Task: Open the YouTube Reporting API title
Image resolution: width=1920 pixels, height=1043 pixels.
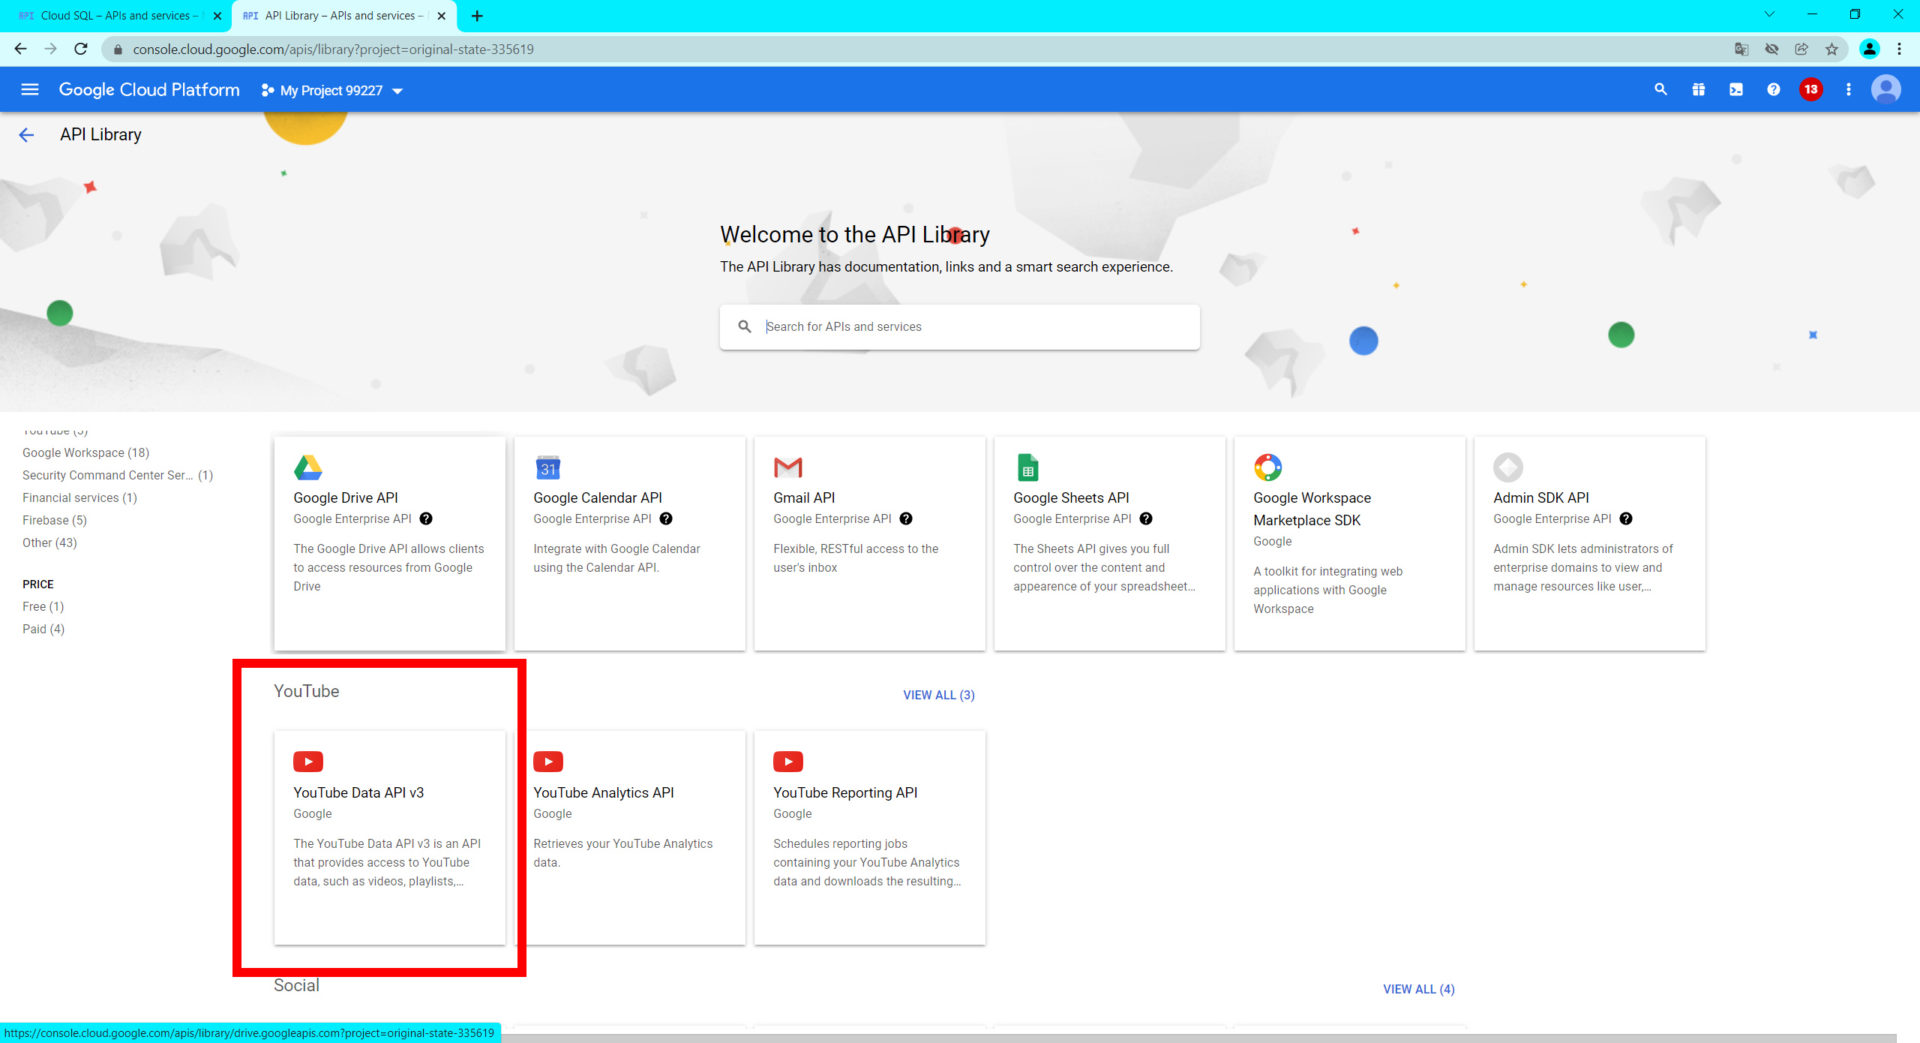Action: click(846, 793)
